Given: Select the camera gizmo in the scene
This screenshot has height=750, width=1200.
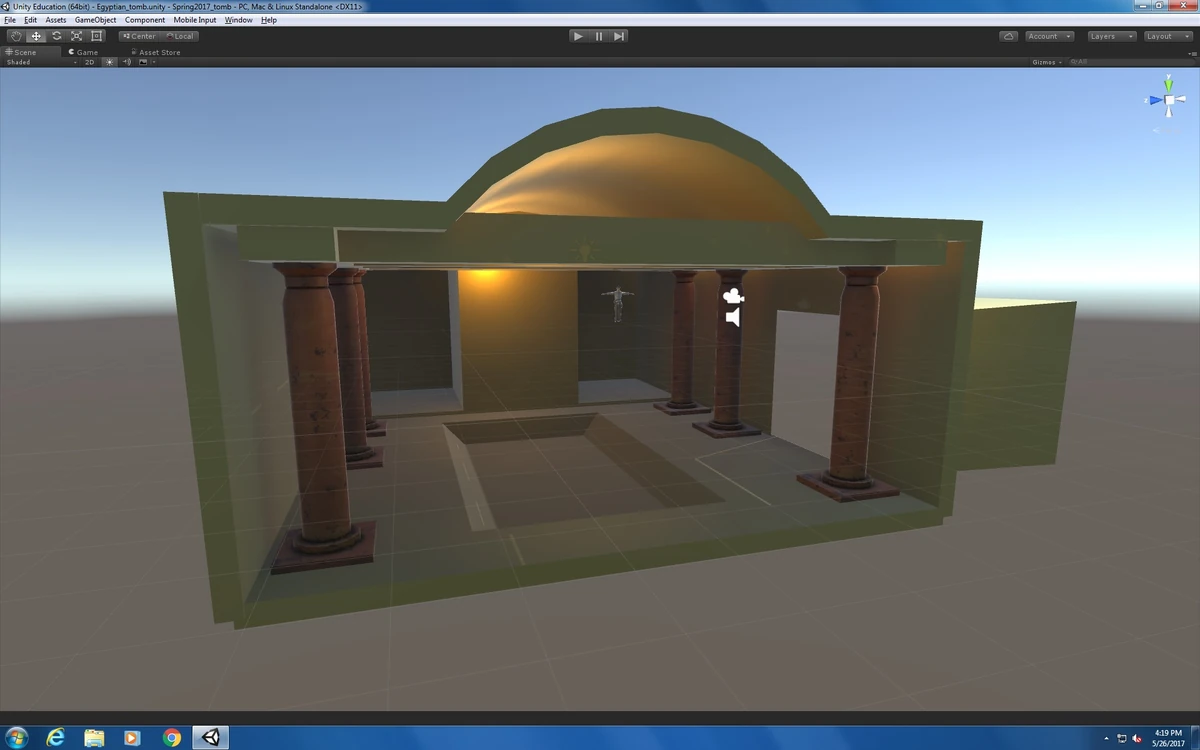Looking at the screenshot, I should point(734,296).
